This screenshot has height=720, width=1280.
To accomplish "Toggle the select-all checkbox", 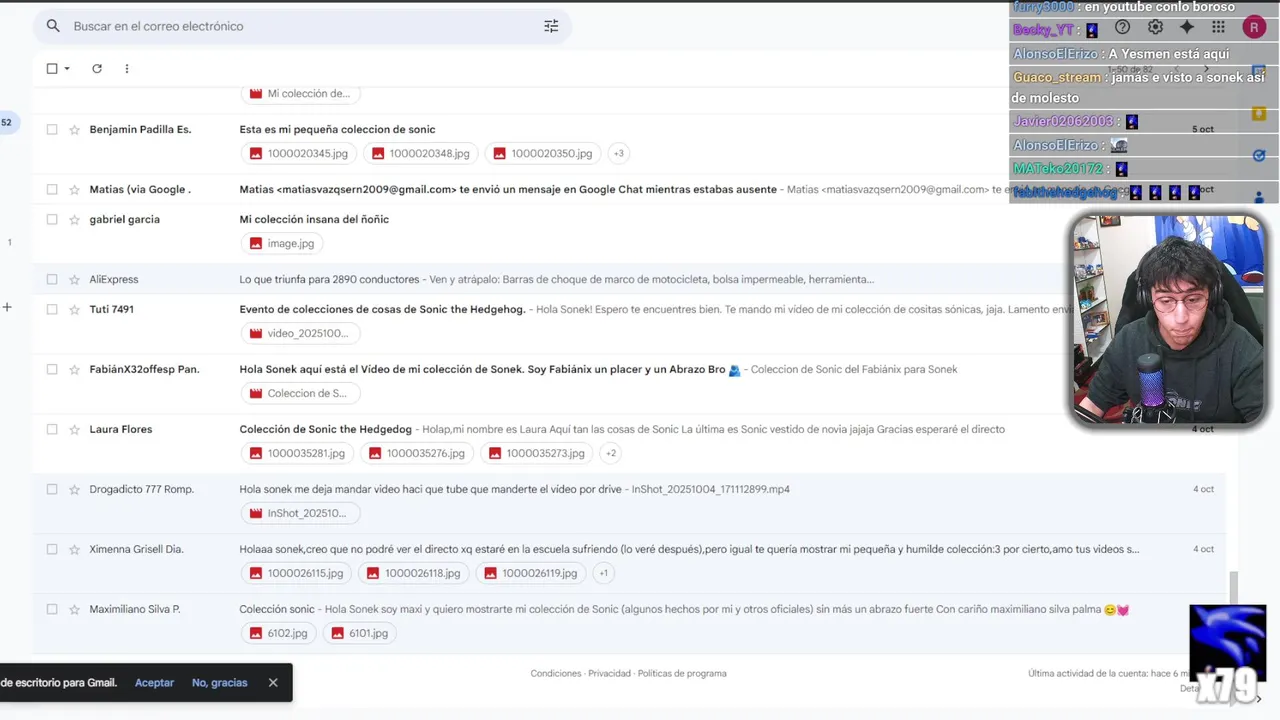I will tap(52, 69).
